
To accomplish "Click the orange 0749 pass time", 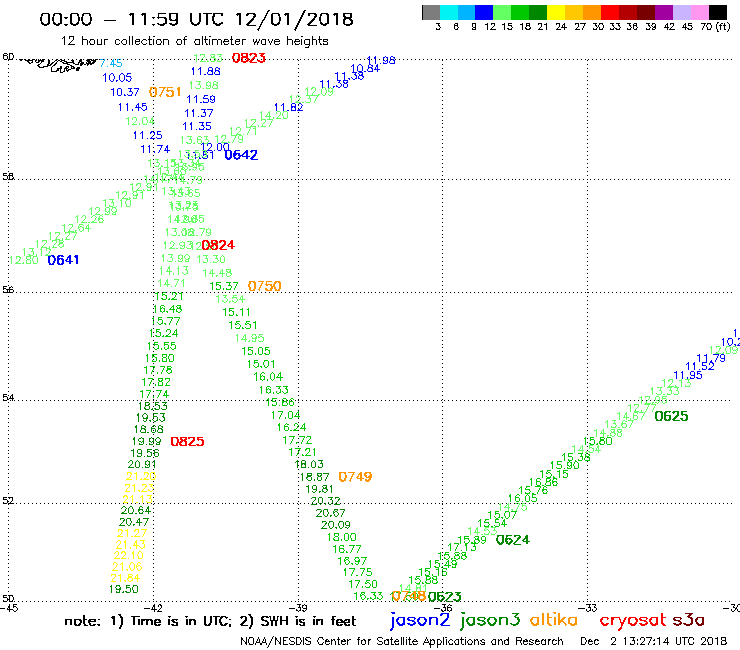I will pyautogui.click(x=355, y=477).
